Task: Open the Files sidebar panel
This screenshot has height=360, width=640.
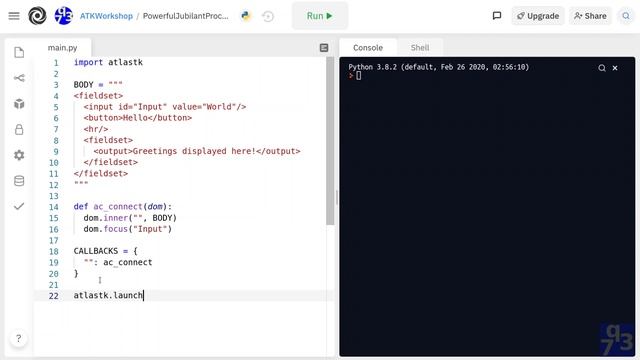Action: (x=19, y=52)
